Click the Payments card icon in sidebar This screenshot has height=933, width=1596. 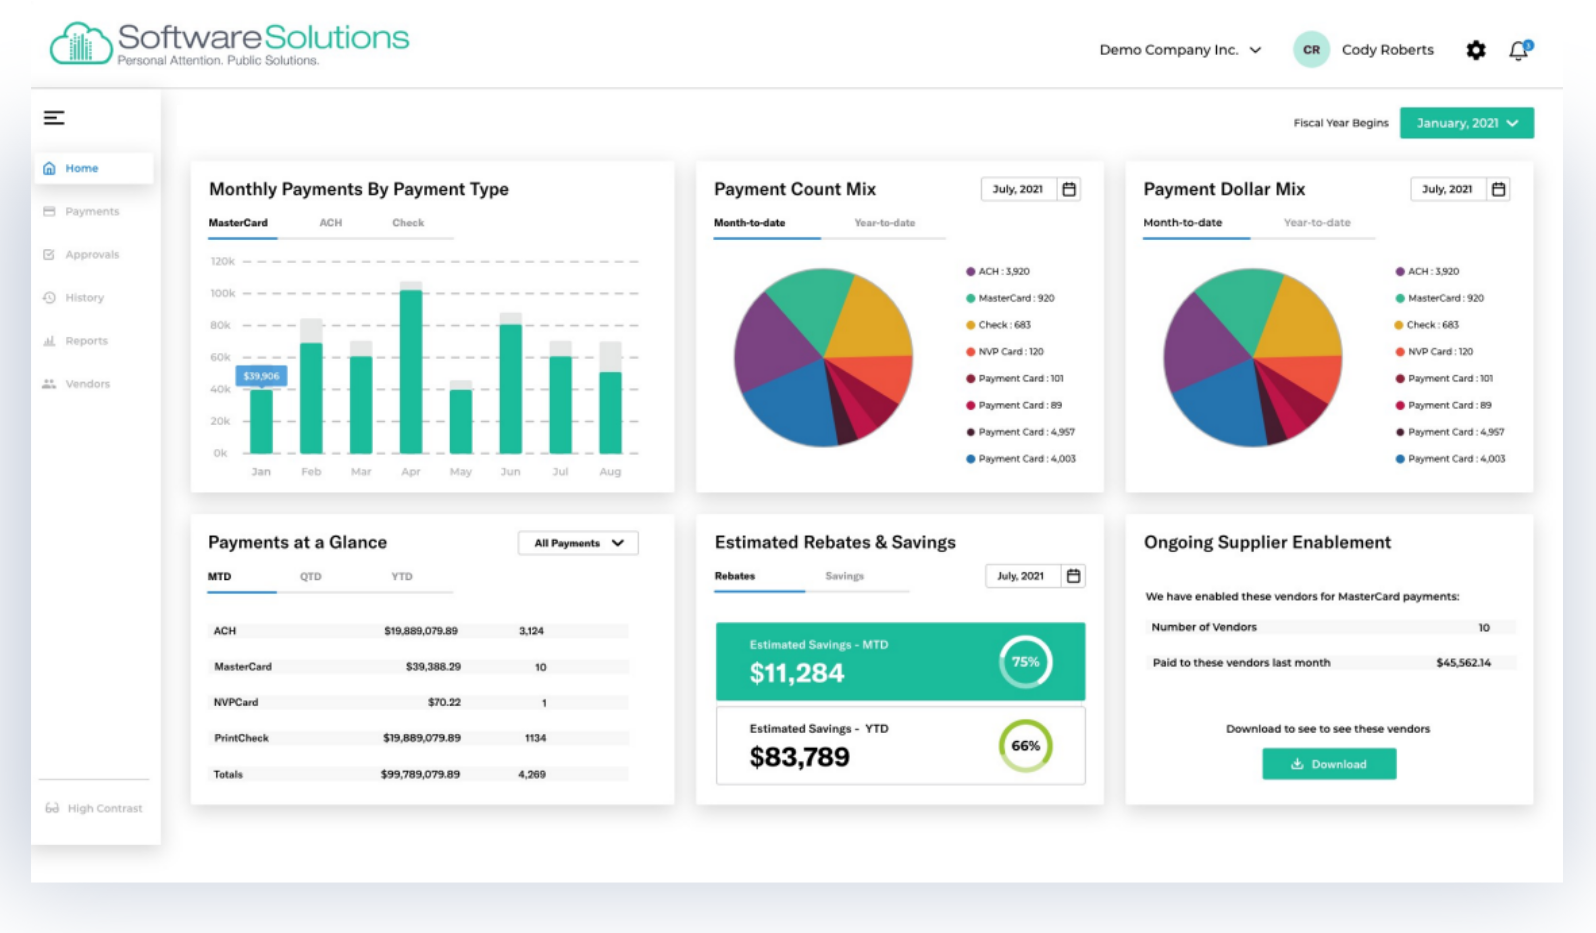pyautogui.click(x=49, y=211)
